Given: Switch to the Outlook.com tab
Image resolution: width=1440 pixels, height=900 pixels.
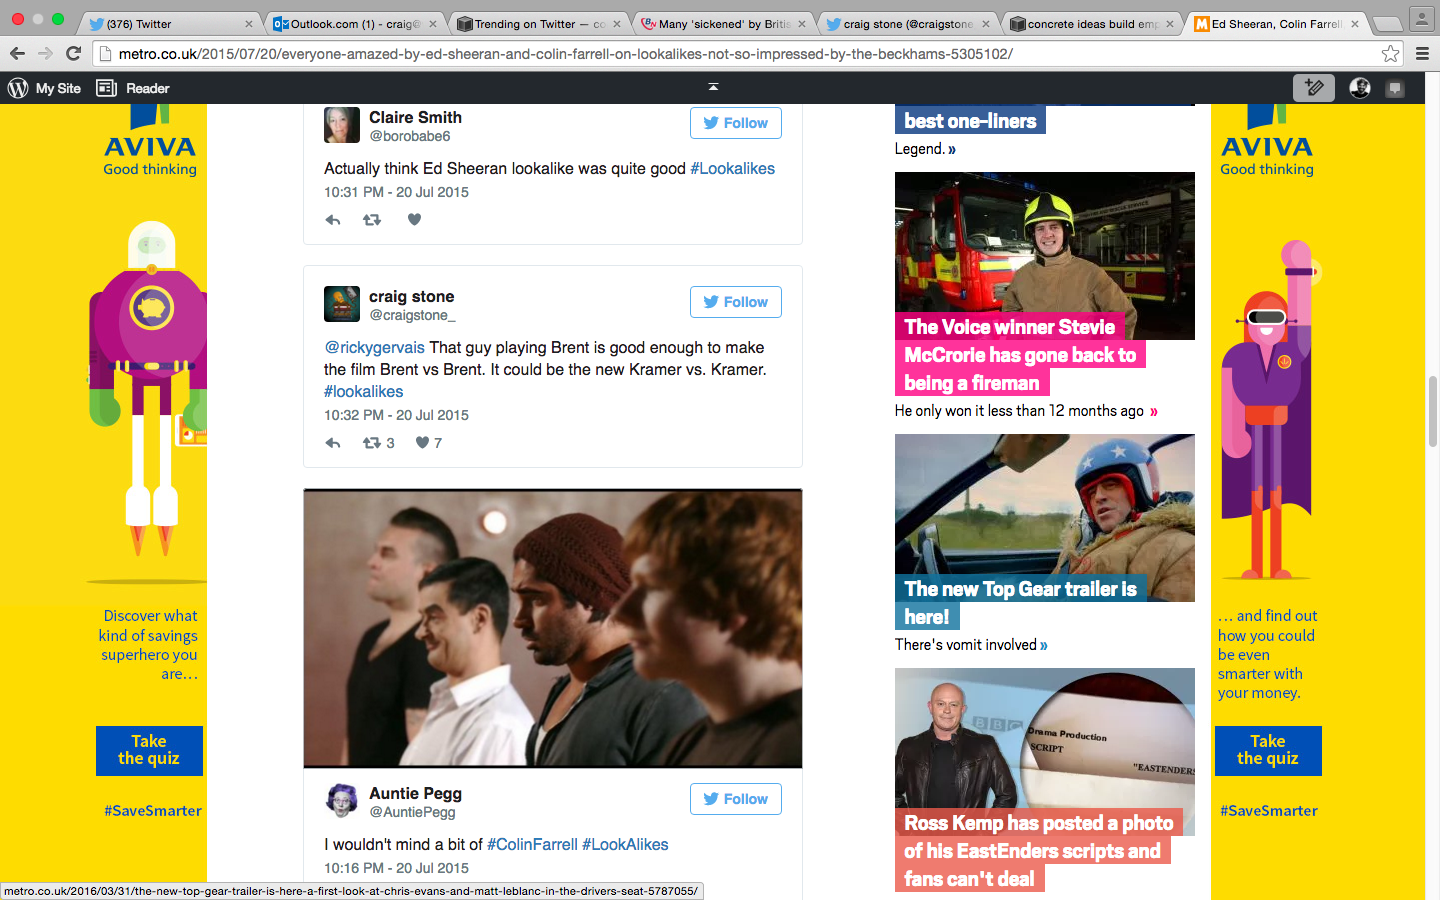Looking at the screenshot, I should pyautogui.click(x=355, y=24).
